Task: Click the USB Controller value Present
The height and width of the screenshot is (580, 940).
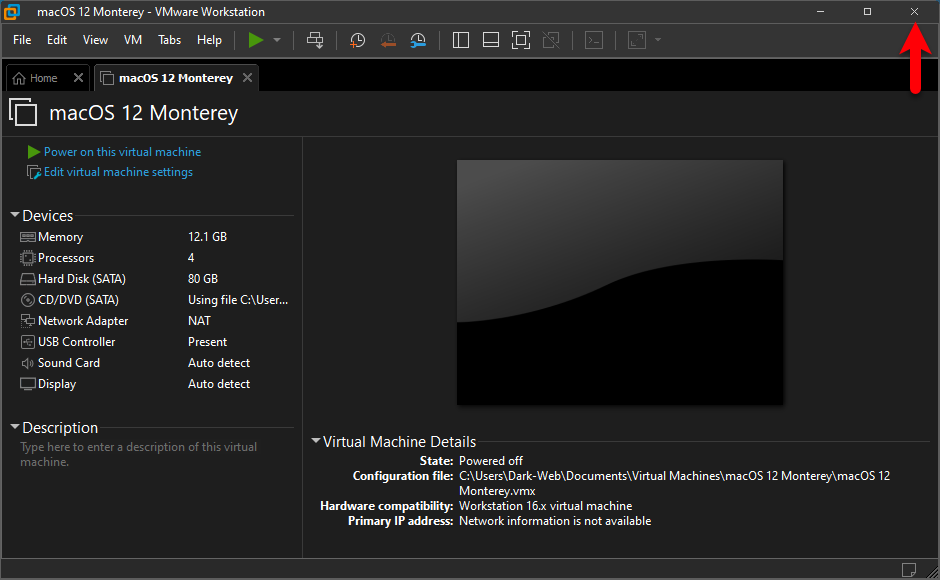Action: point(207,342)
